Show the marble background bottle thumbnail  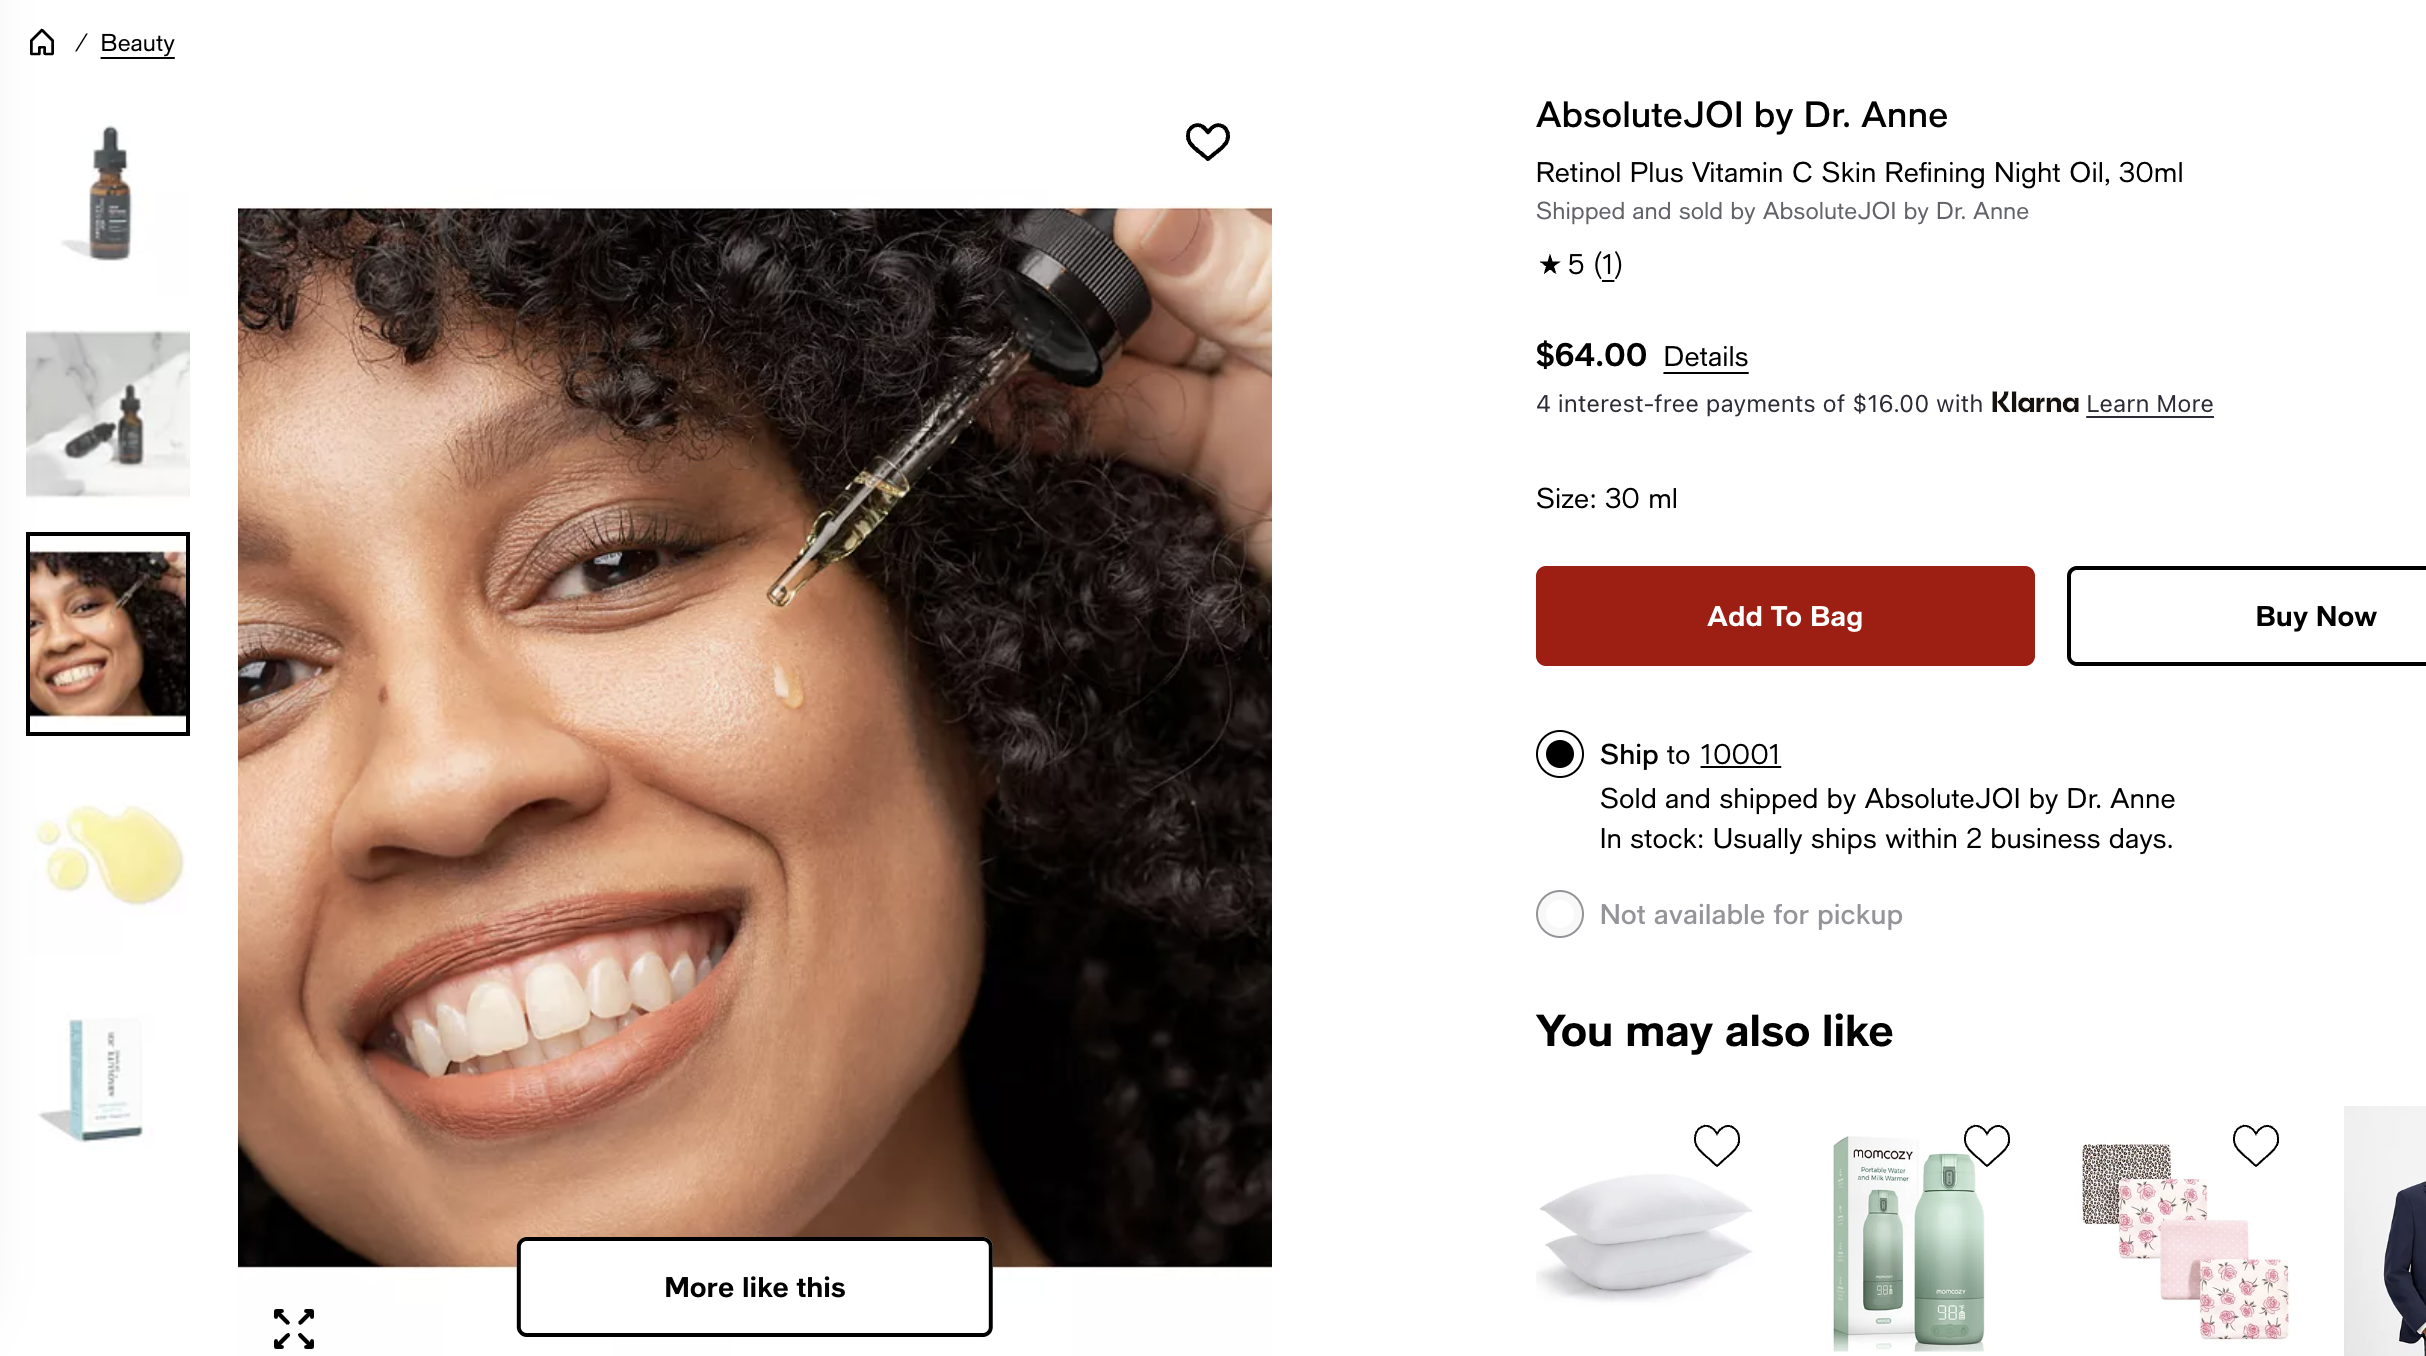tap(108, 414)
